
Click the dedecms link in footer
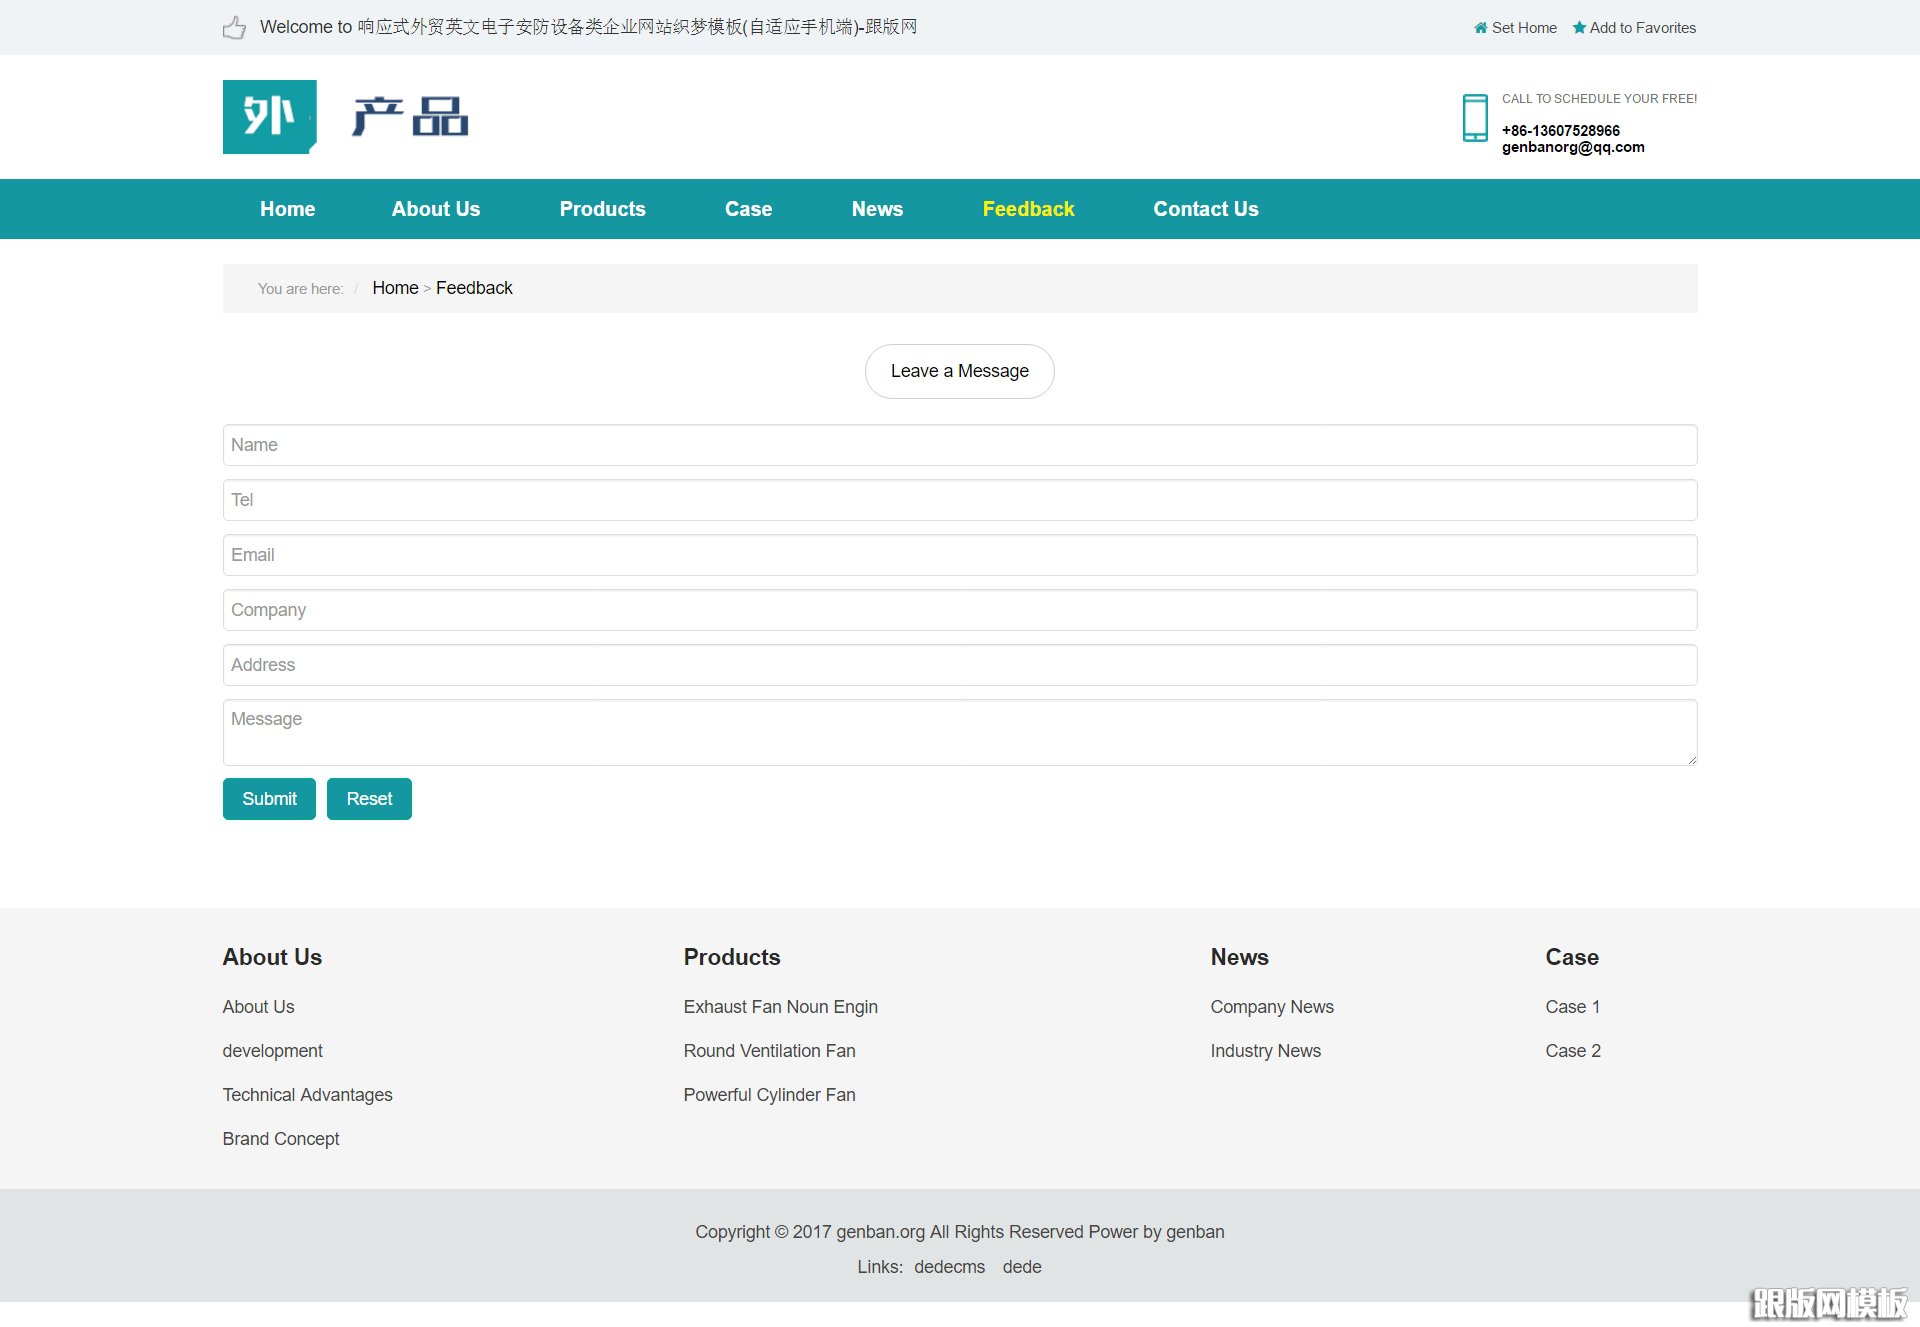(x=949, y=1267)
